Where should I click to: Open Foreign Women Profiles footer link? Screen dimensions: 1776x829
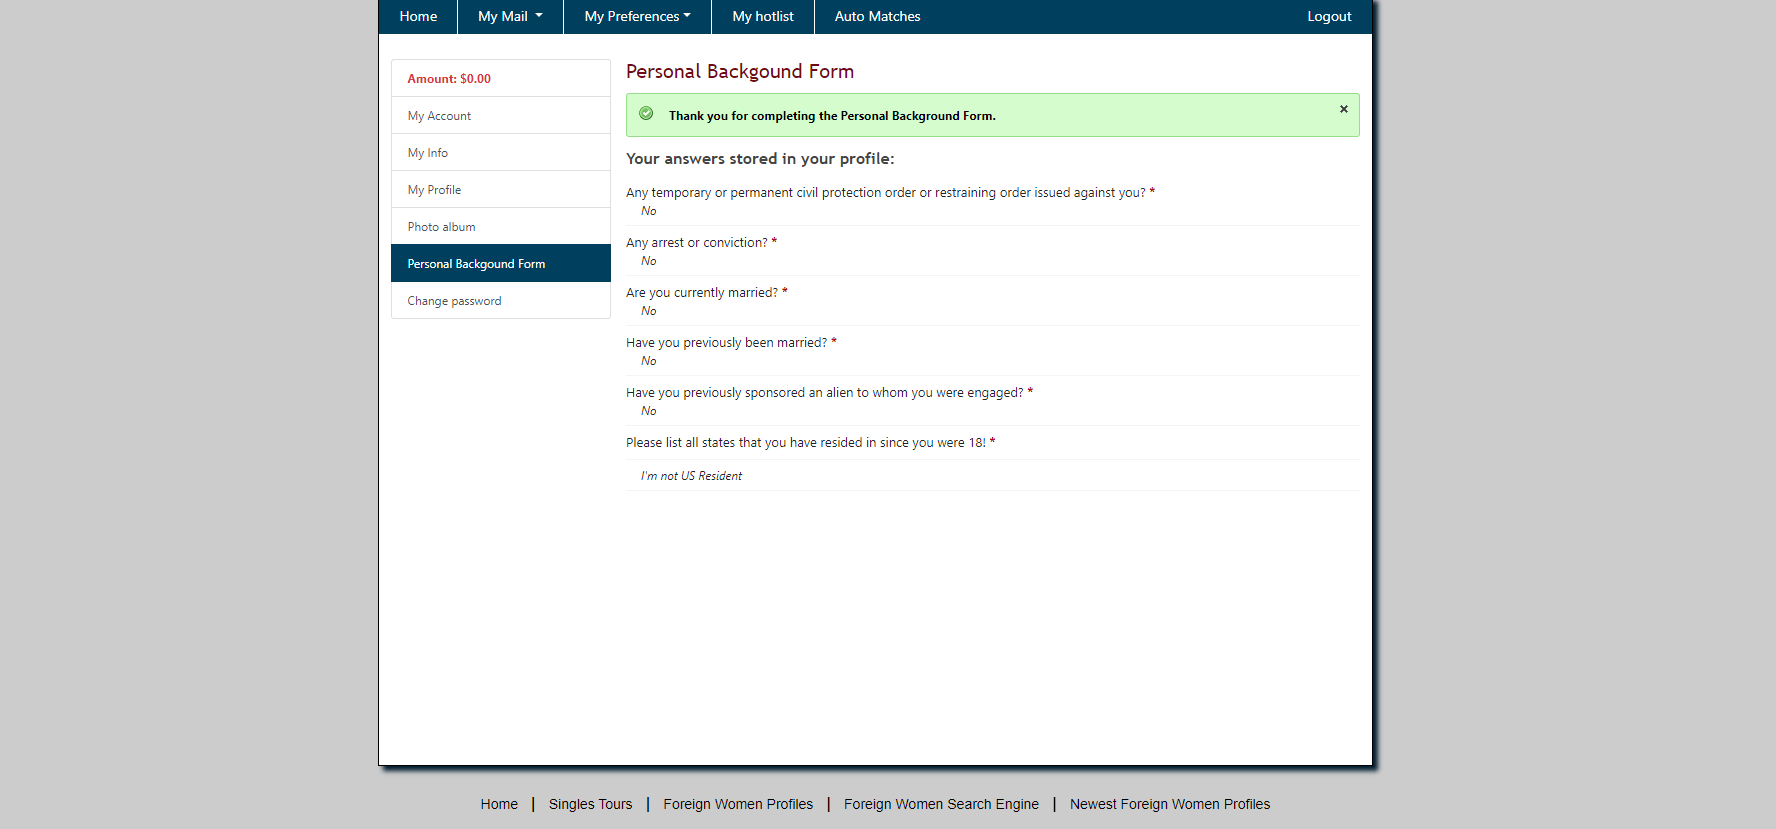[x=738, y=804]
